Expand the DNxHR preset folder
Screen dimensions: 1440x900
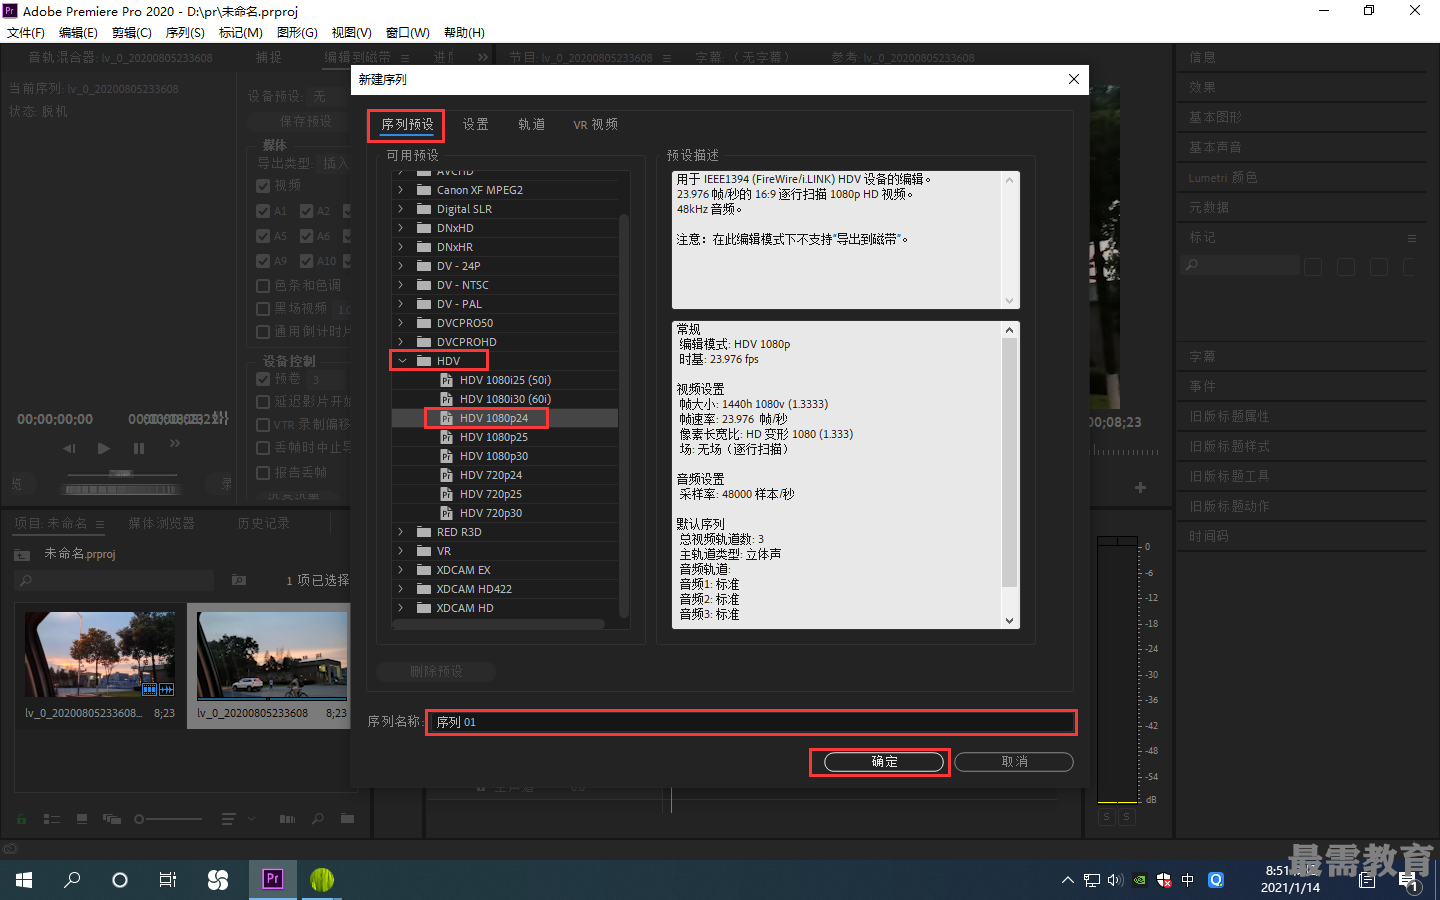coord(402,247)
